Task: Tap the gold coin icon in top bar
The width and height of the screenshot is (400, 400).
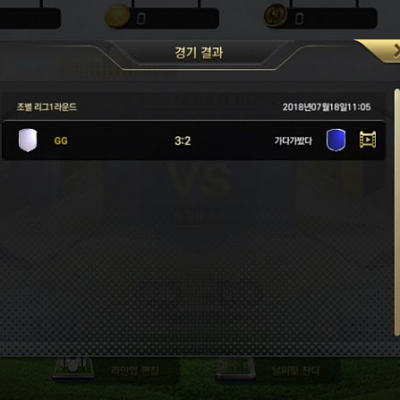Action: (117, 16)
